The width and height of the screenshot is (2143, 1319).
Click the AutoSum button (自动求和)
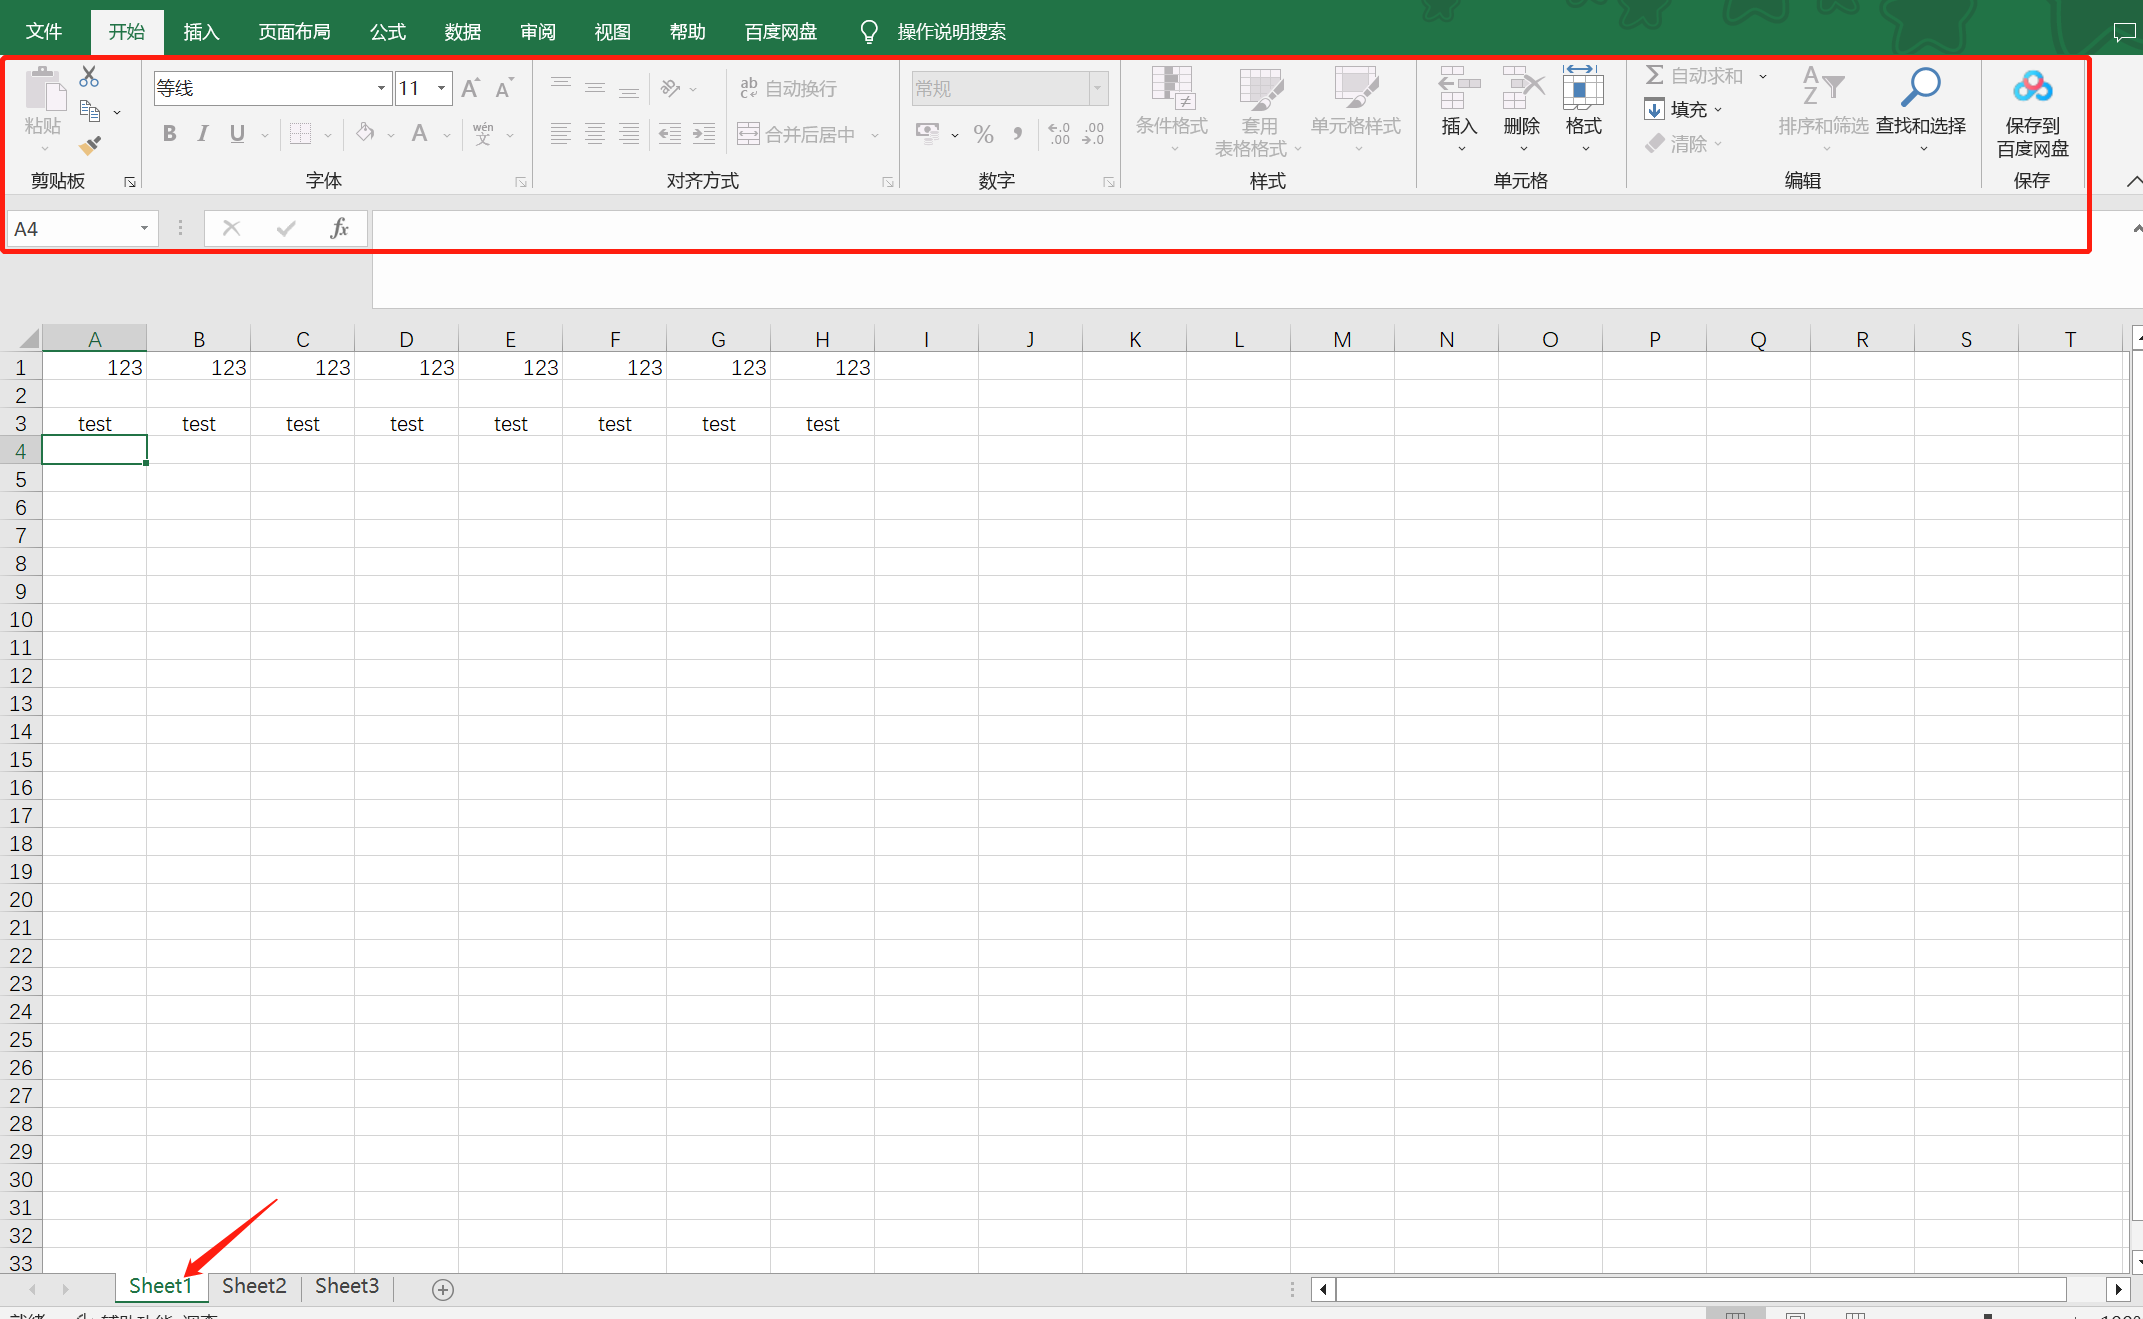1695,76
